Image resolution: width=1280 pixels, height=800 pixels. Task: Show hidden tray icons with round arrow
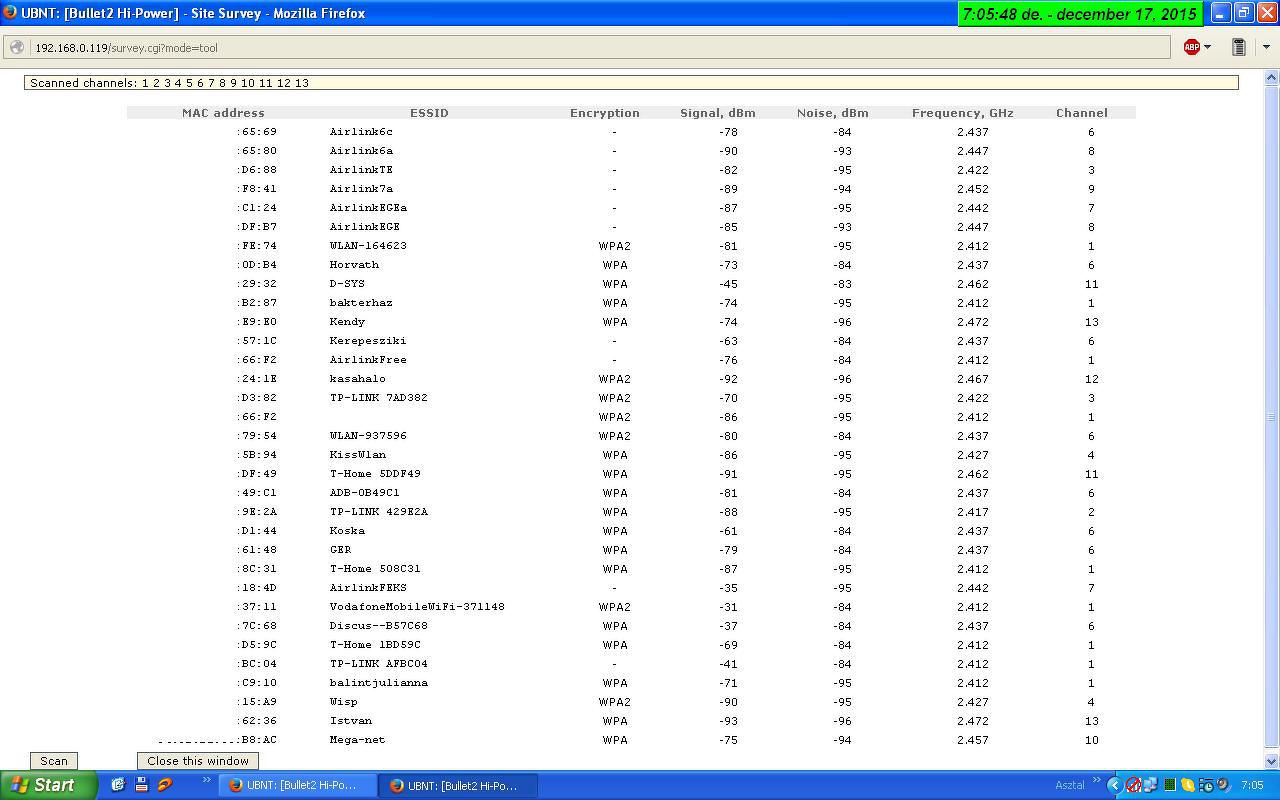tap(1115, 785)
